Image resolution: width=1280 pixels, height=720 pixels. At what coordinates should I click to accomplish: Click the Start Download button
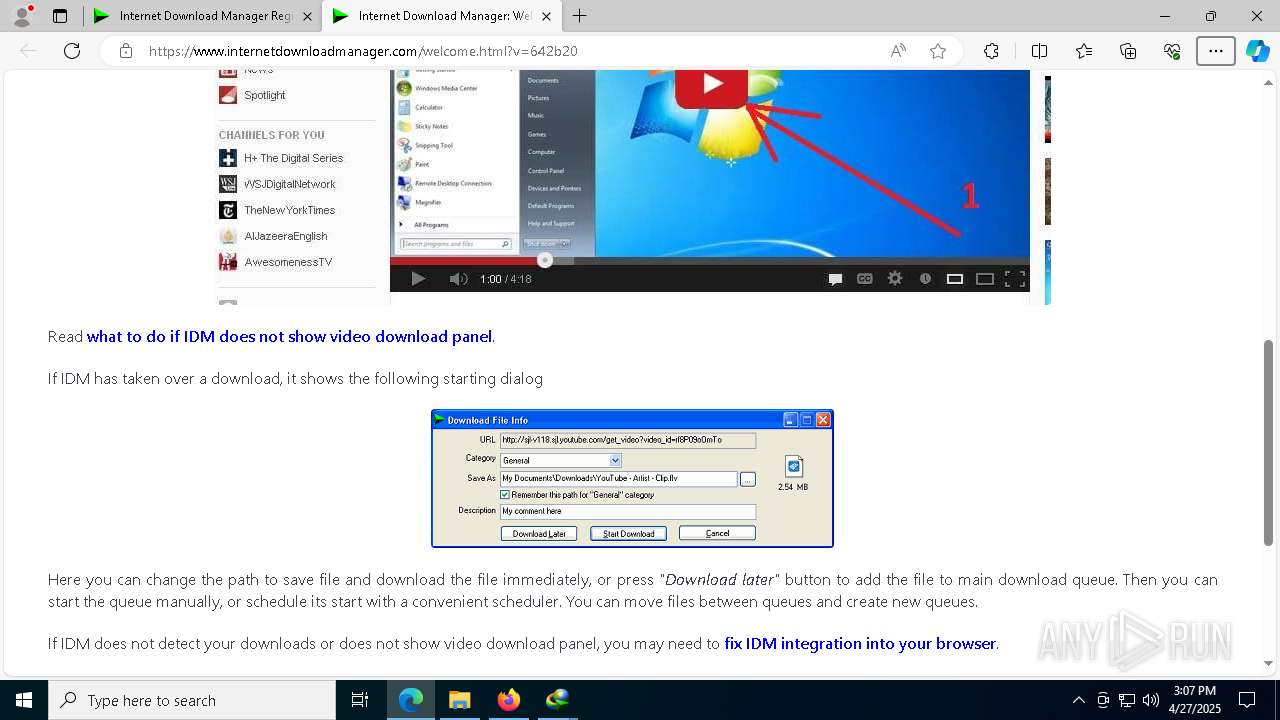pos(628,534)
